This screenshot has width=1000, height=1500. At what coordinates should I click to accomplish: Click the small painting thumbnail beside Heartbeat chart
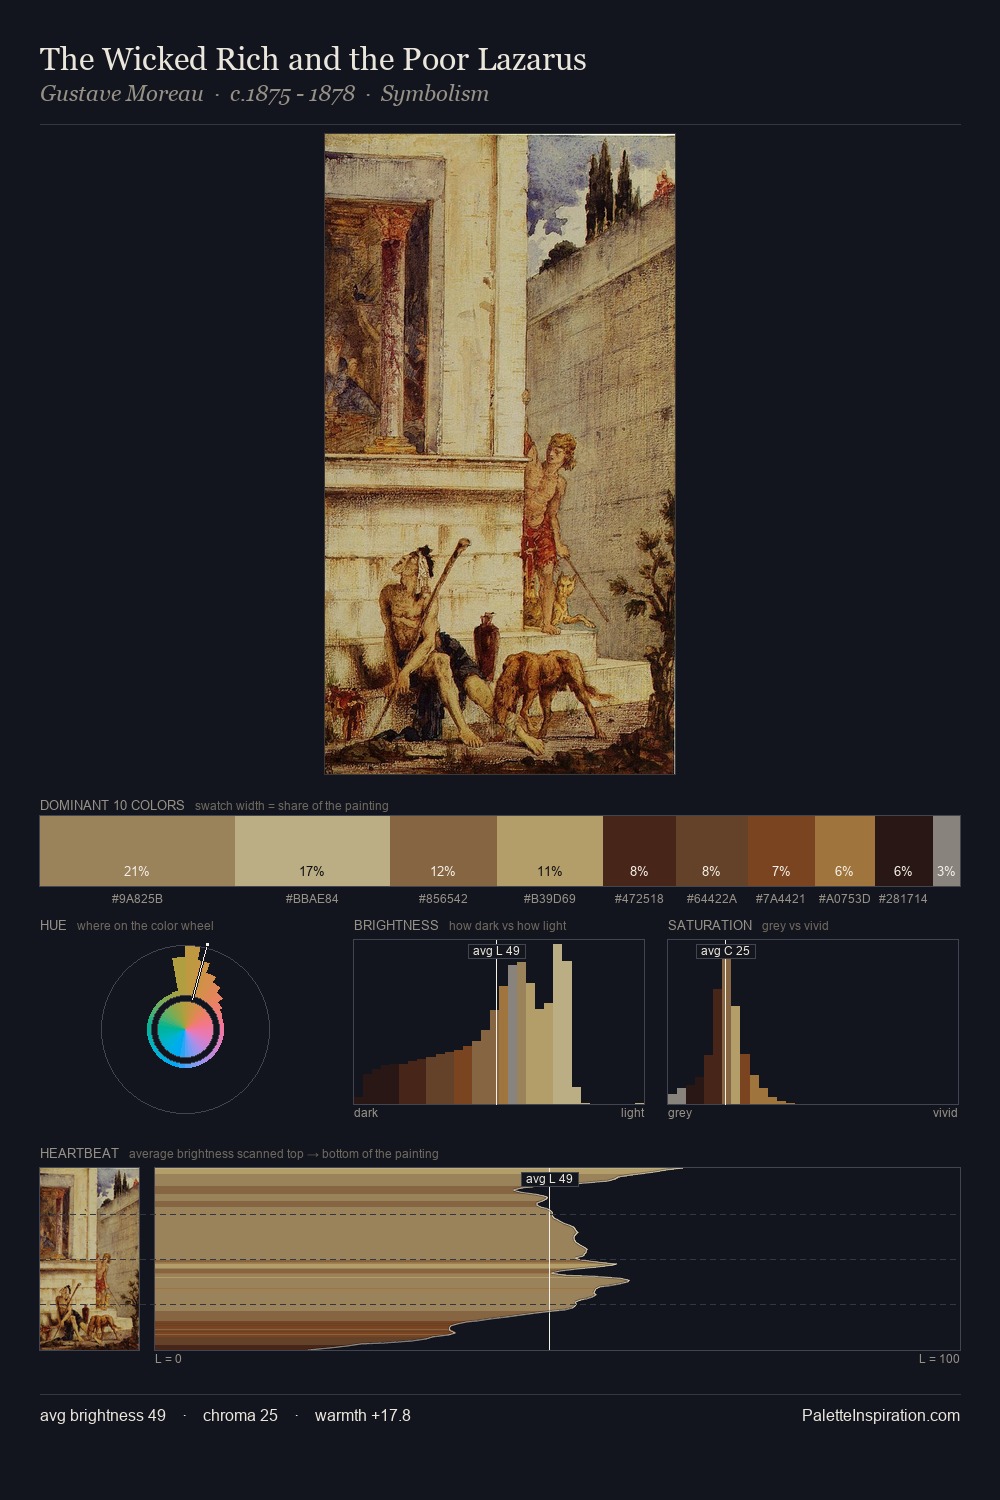(89, 1259)
